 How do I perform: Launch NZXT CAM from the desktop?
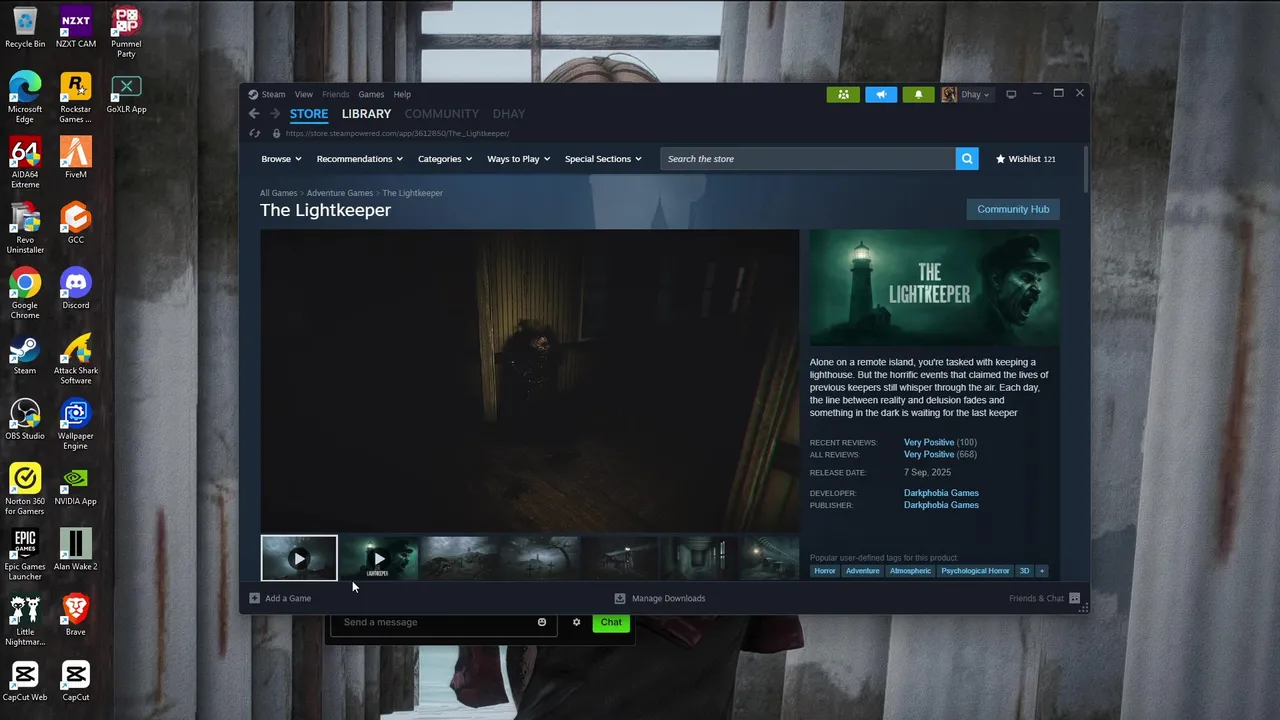click(x=76, y=27)
